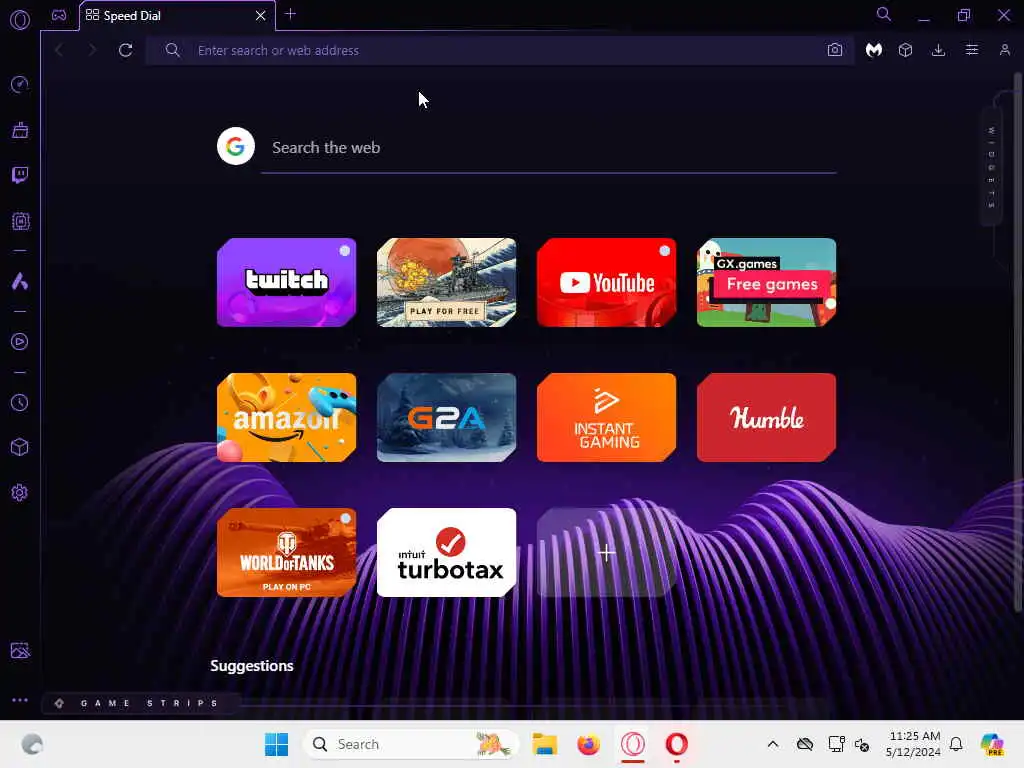Open the red Opera taskbar icon
The image size is (1024, 768).
click(677, 744)
